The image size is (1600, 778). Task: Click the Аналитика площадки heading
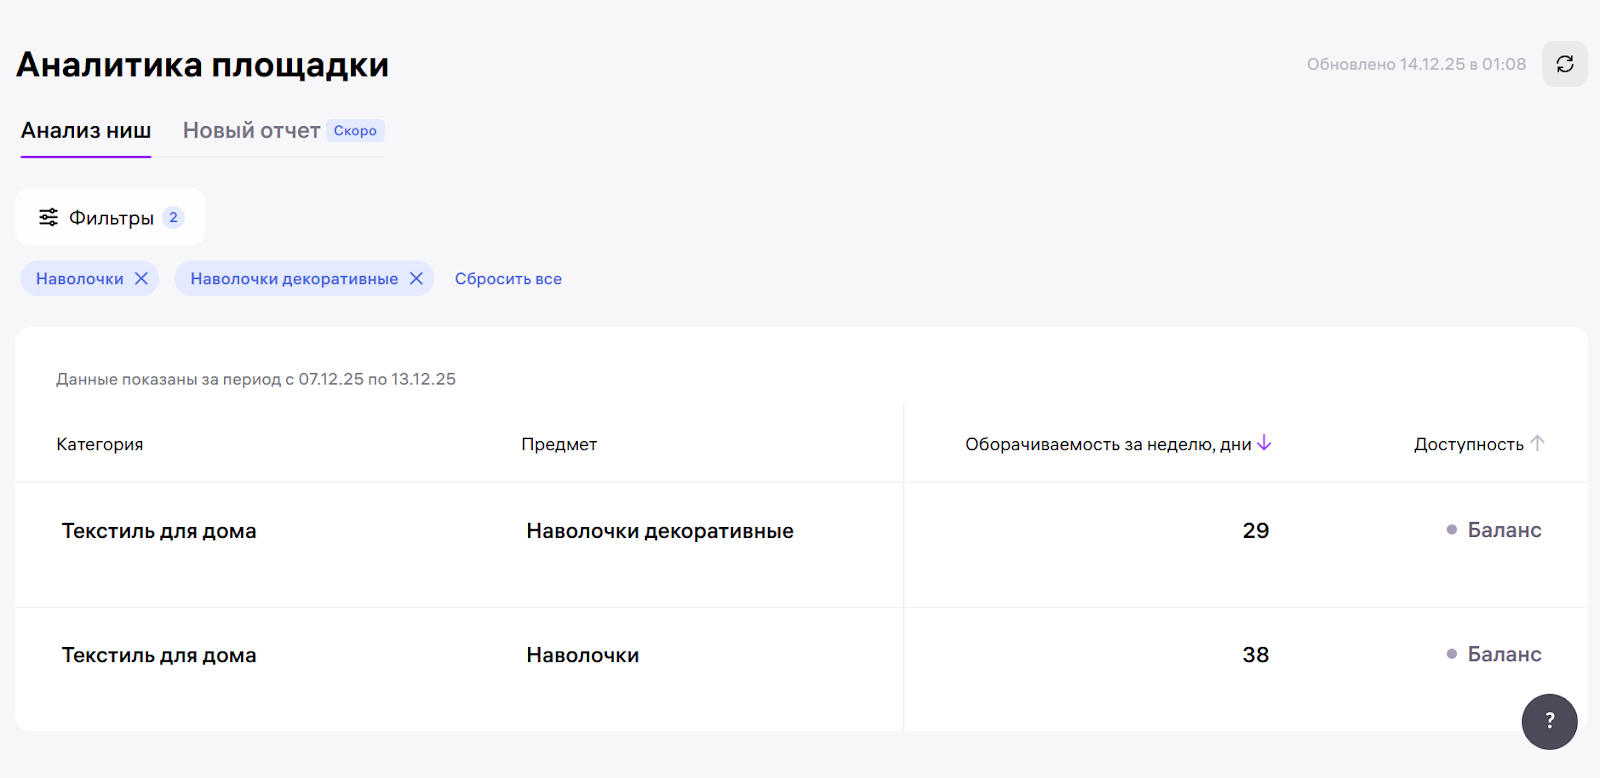(203, 64)
